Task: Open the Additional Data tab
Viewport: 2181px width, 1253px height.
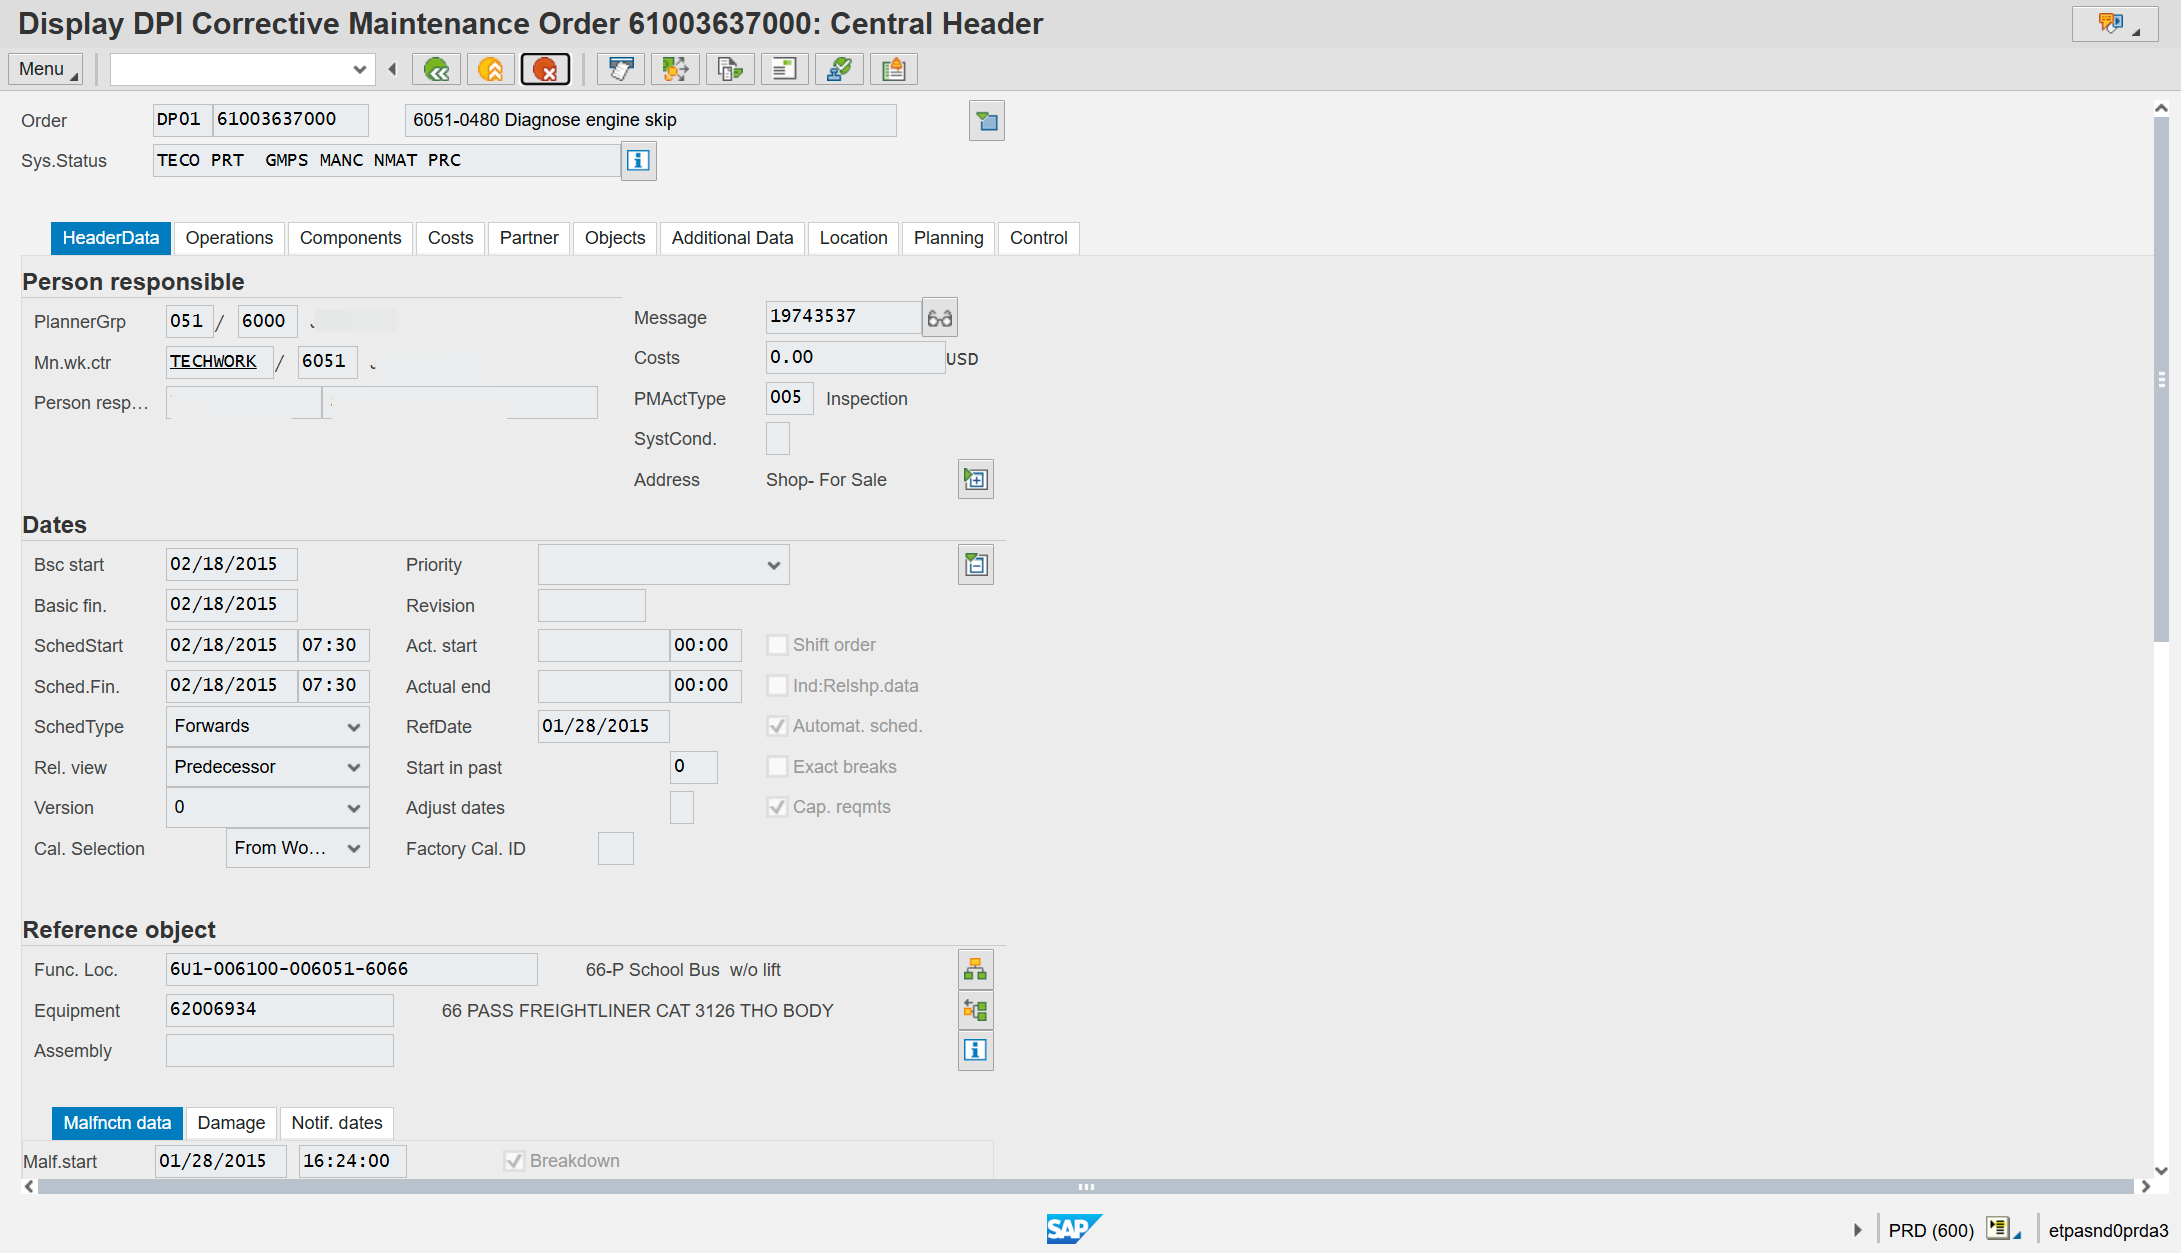Action: [x=732, y=238]
